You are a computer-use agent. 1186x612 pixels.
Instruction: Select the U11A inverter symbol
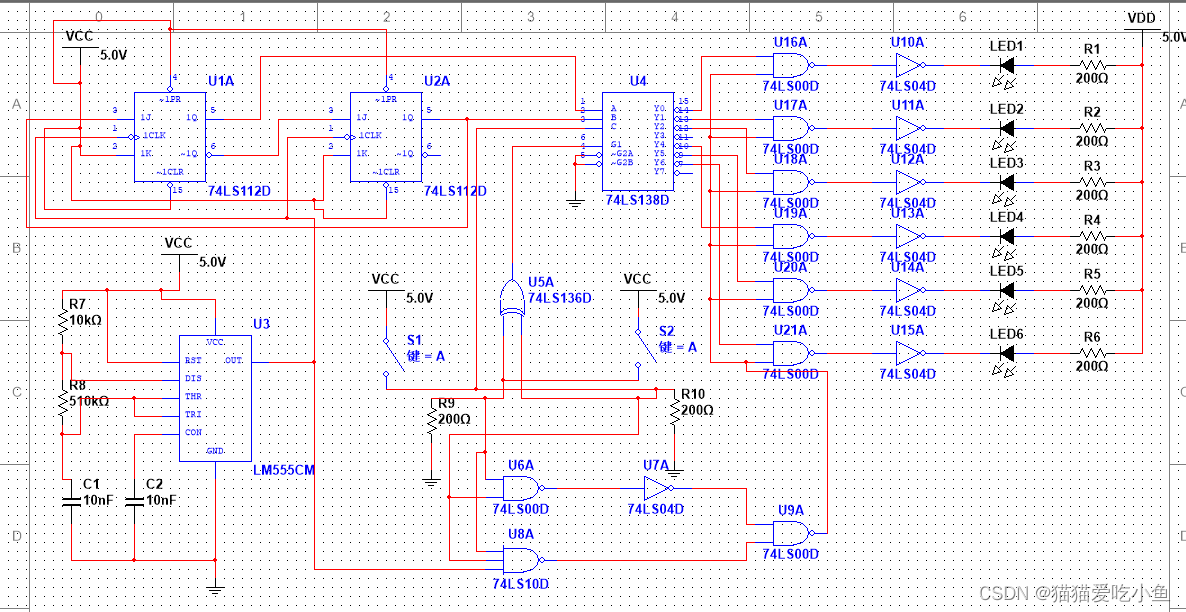coord(911,127)
